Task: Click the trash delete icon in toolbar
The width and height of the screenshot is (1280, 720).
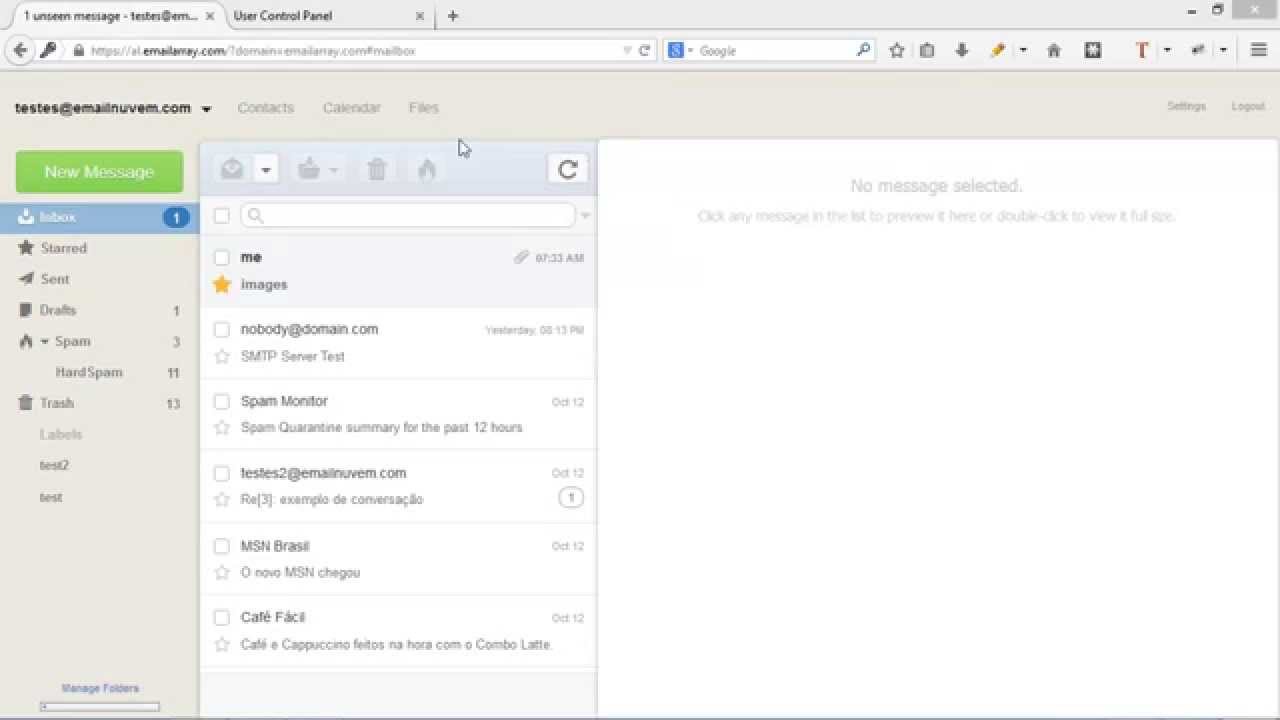Action: pos(377,169)
